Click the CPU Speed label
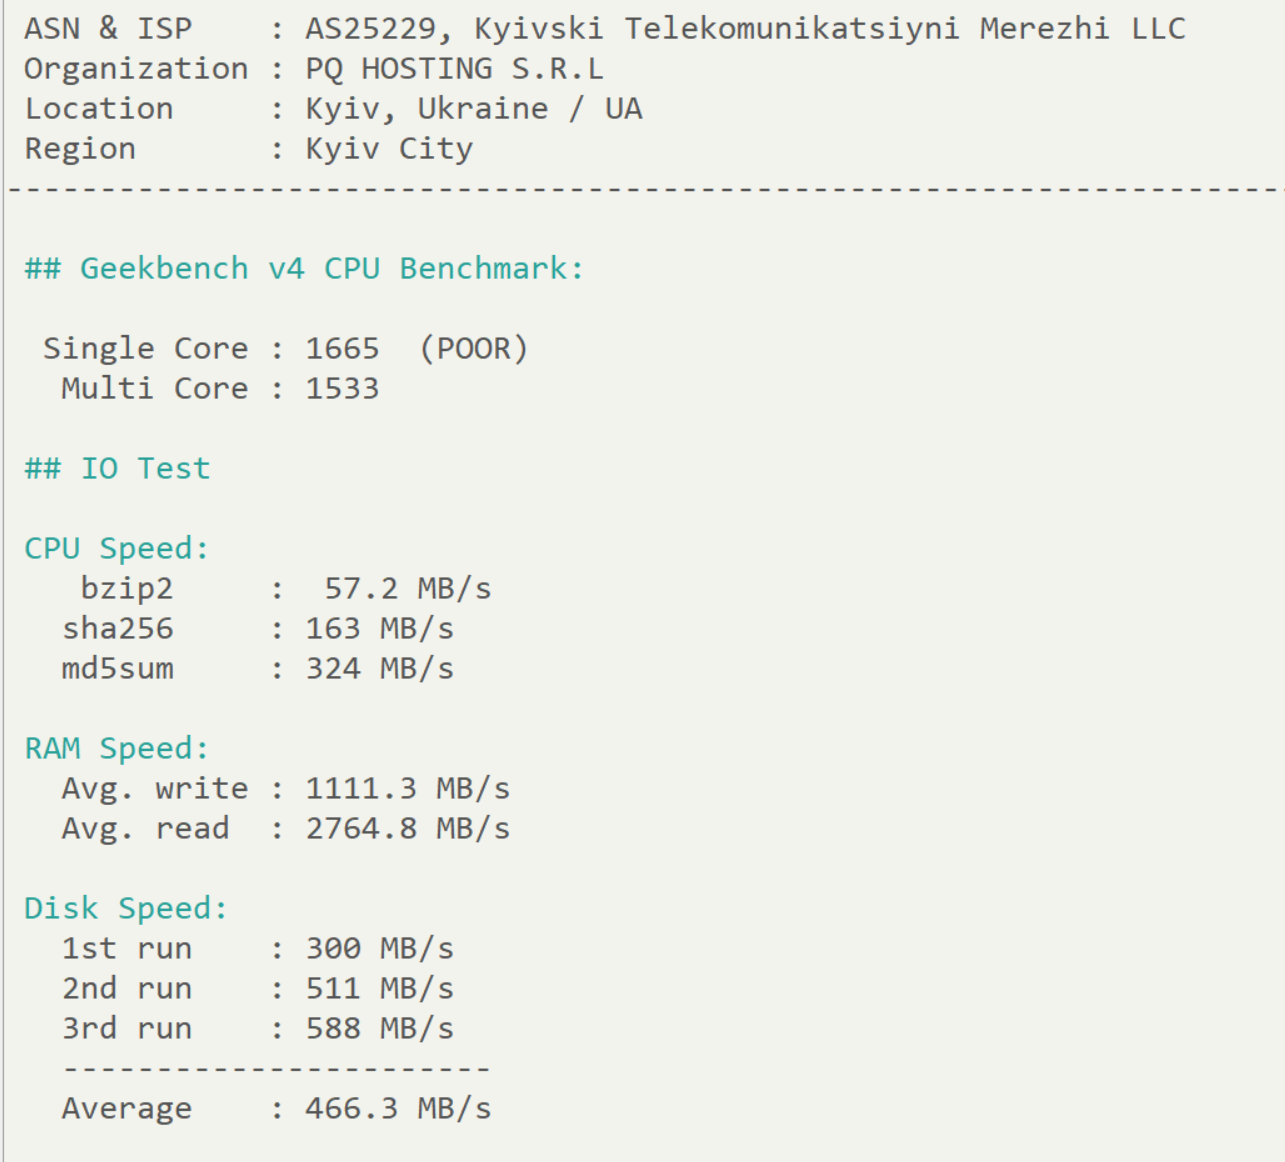The height and width of the screenshot is (1162, 1285). click(x=117, y=549)
